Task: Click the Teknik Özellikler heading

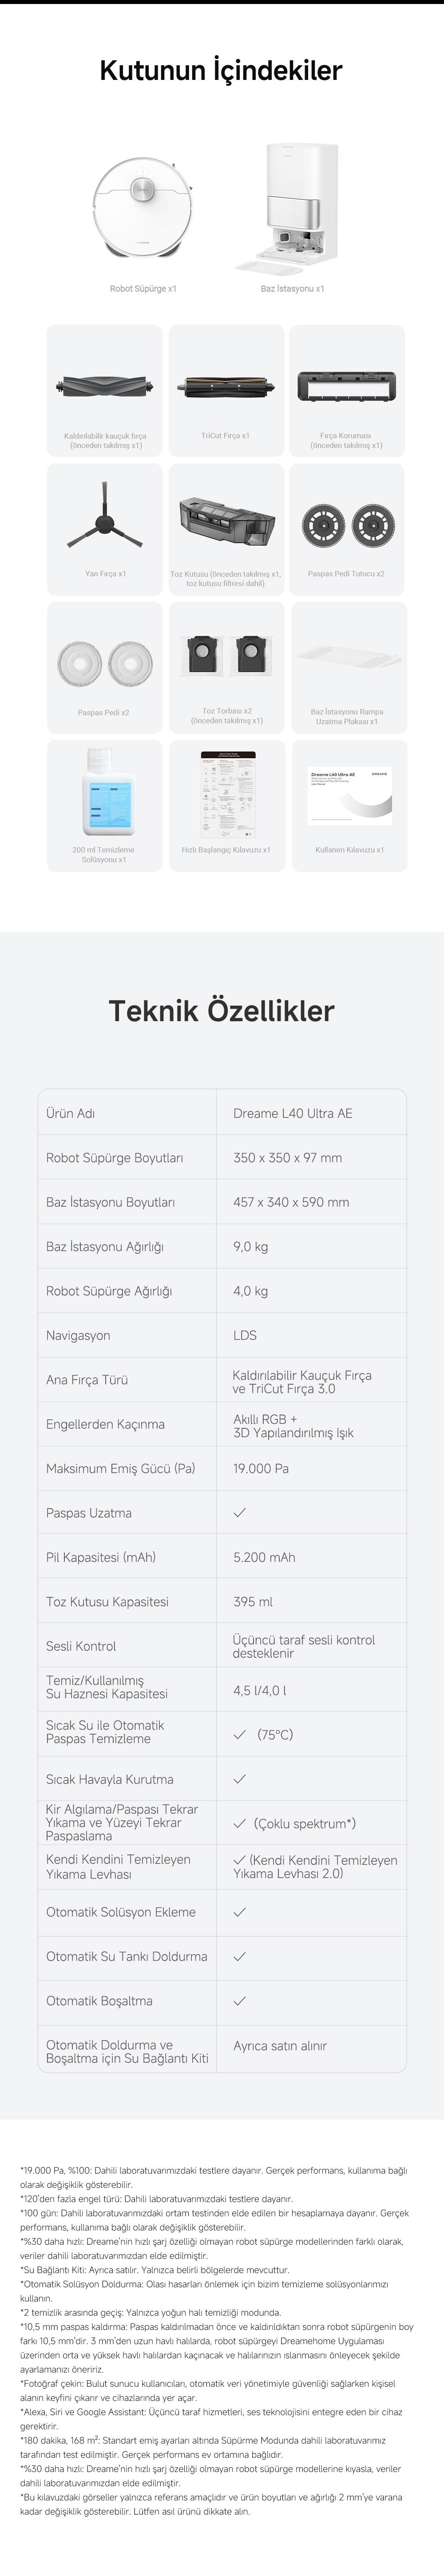Action: (222, 1010)
